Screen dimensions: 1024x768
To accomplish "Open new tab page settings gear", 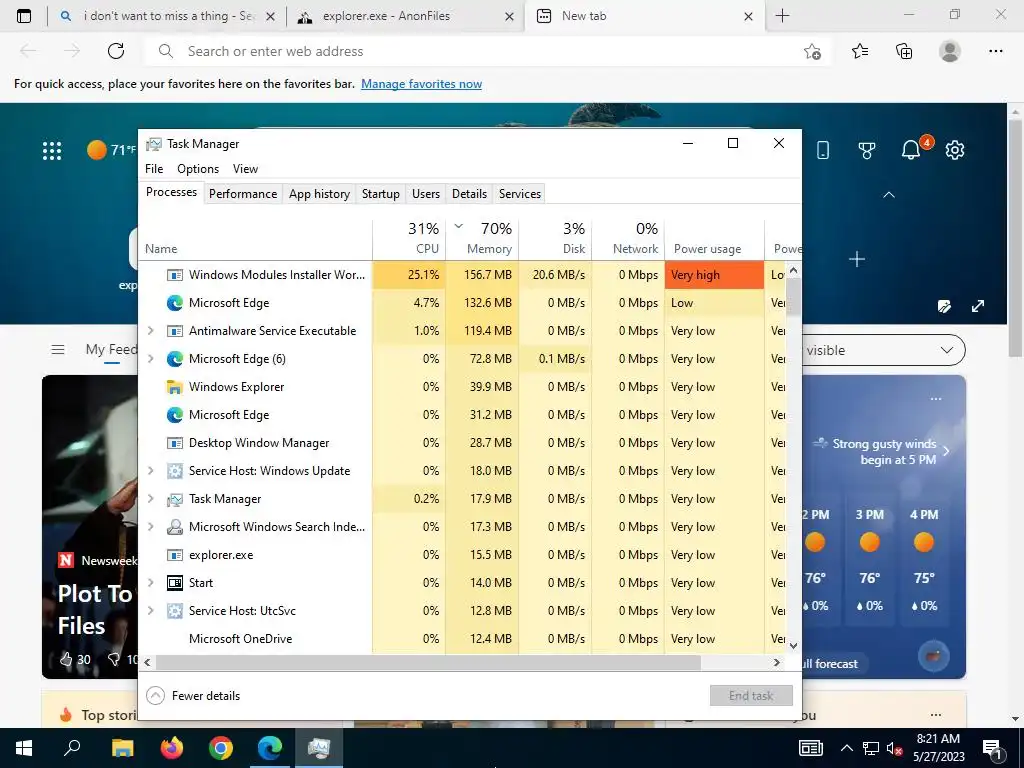I will click(955, 150).
